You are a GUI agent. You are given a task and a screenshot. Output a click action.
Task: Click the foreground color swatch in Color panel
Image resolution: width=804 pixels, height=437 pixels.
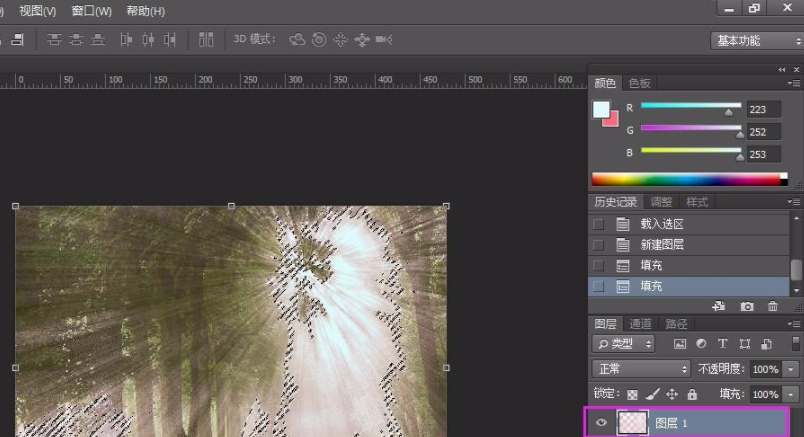tap(601, 110)
